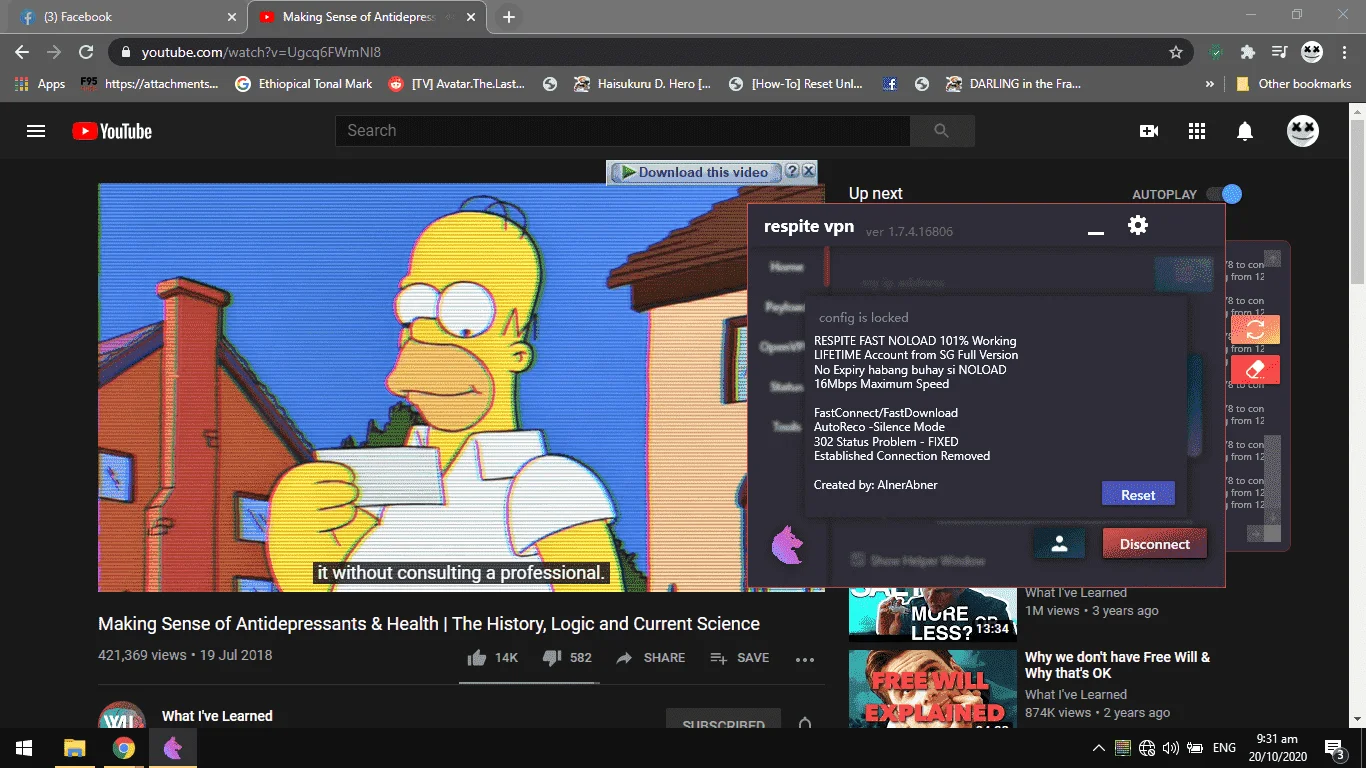The width and height of the screenshot is (1366, 768).
Task: Open File Explorer from the taskbar
Action: pos(74,748)
